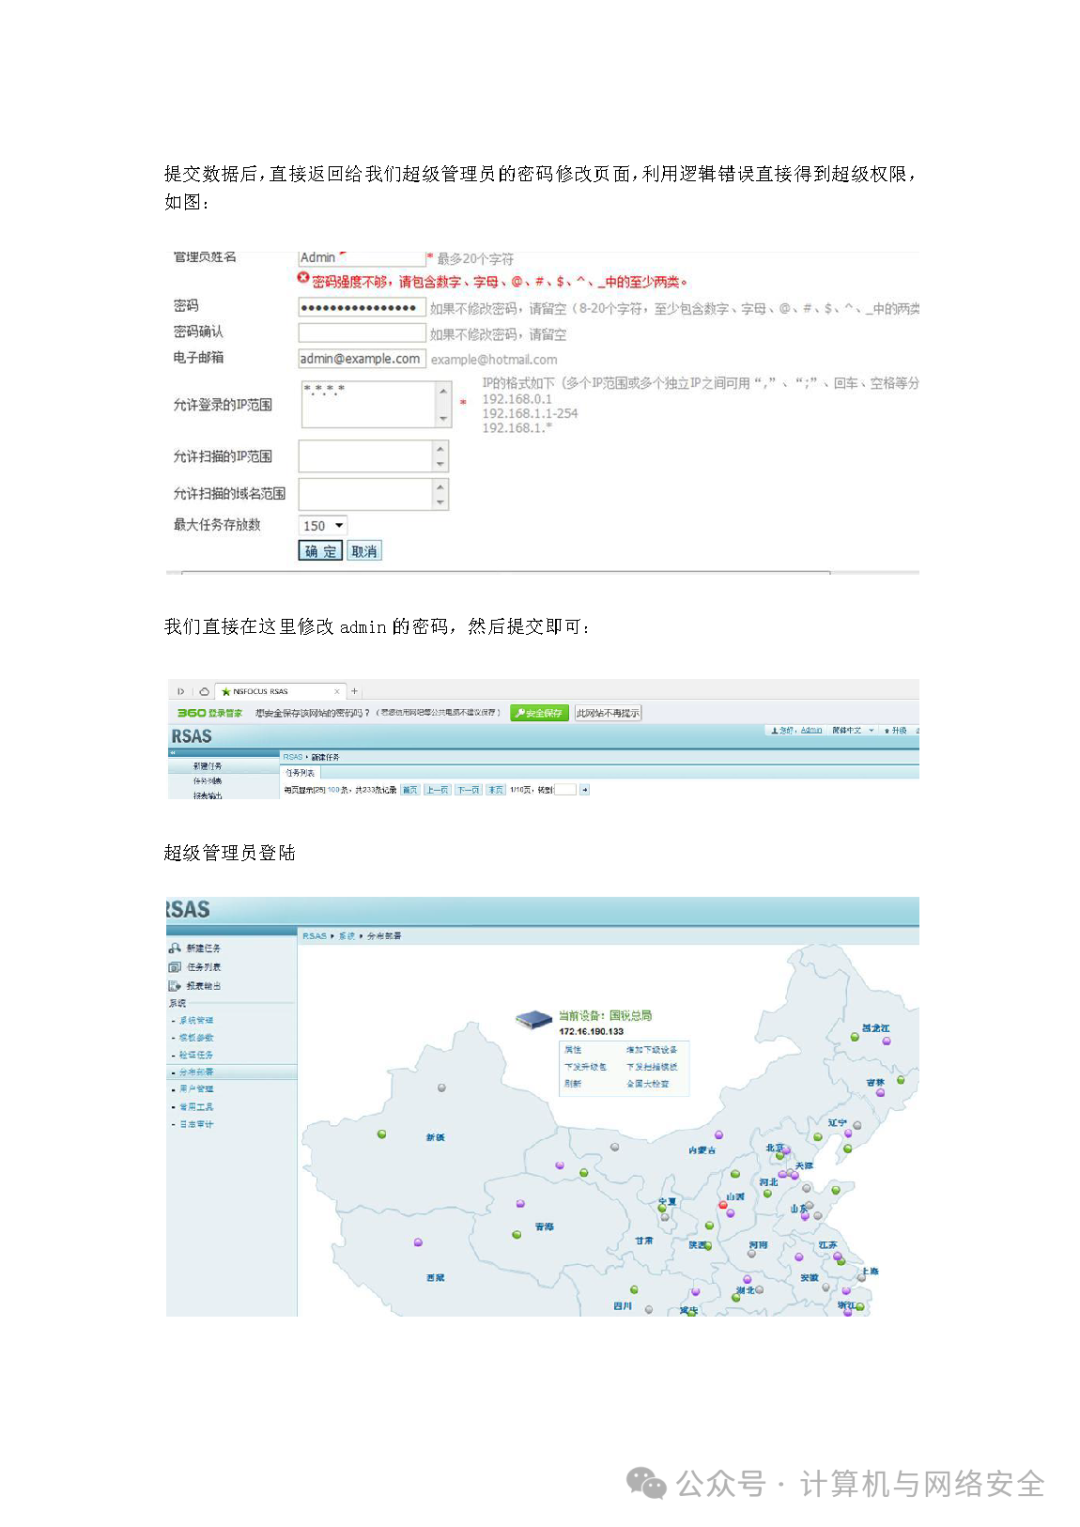The height and width of the screenshot is (1527, 1080).
Task: Click the 360 登录管家 logo
Action: click(x=209, y=713)
